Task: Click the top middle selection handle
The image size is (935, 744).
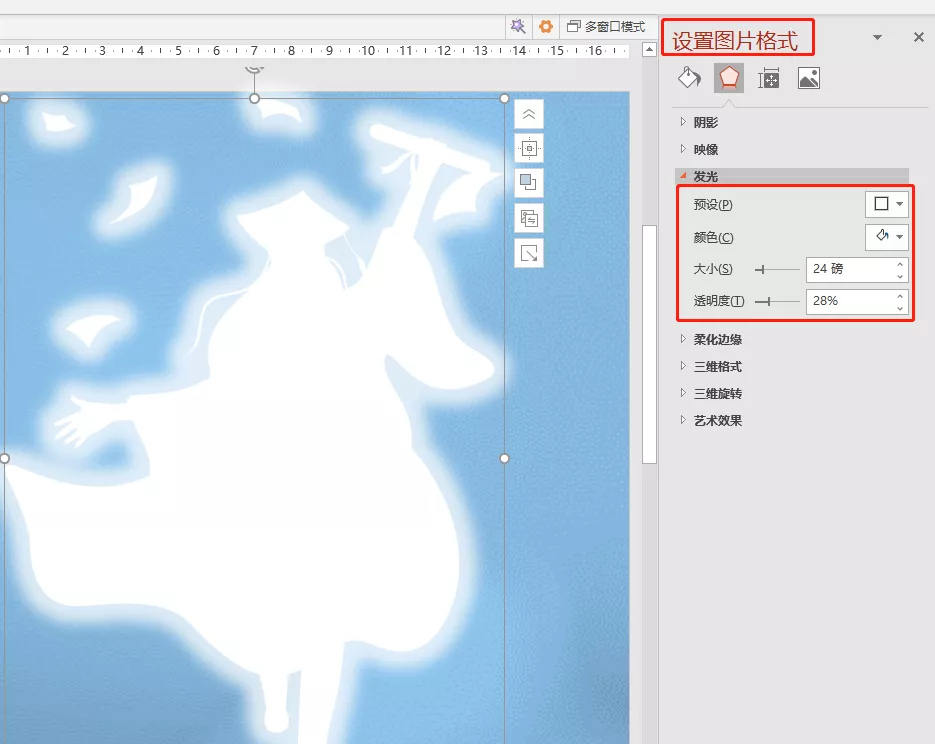Action: (255, 98)
